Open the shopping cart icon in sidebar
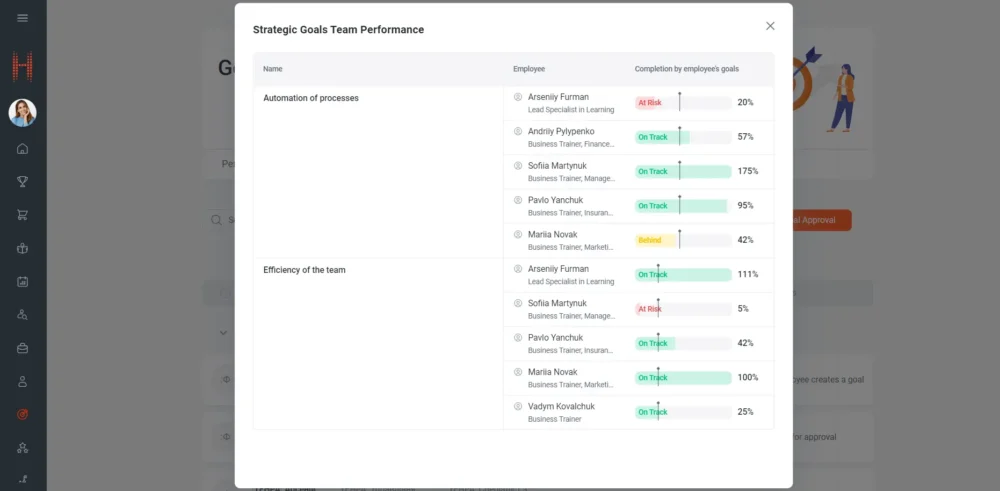Image resolution: width=1000 pixels, height=491 pixels. pyautogui.click(x=22, y=215)
